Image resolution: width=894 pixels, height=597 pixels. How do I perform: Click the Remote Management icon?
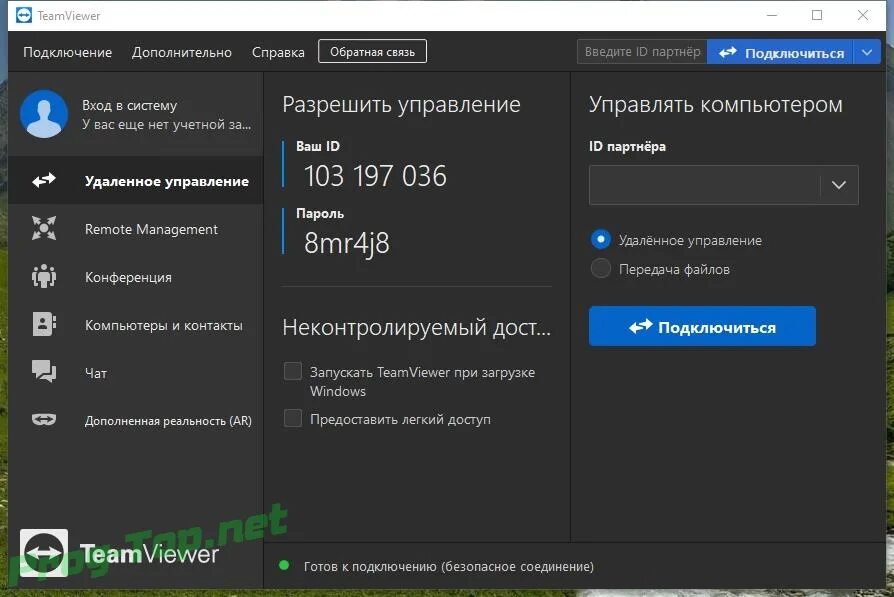[44, 228]
